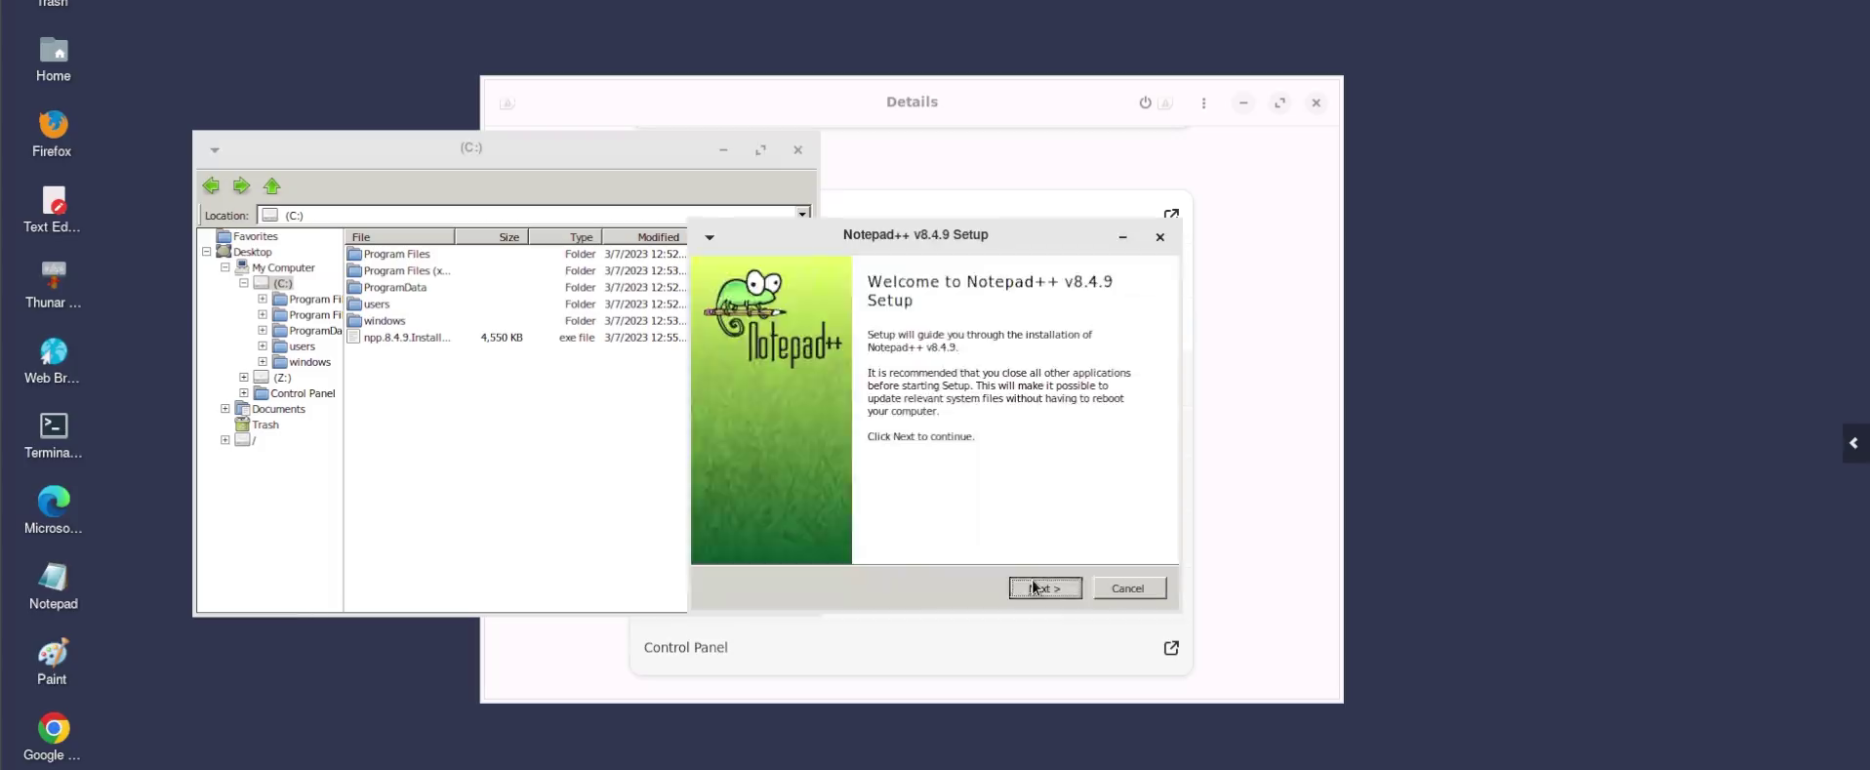This screenshot has height=770, width=1870.
Task: Collapse the My Computer tree node
Action: click(x=225, y=268)
